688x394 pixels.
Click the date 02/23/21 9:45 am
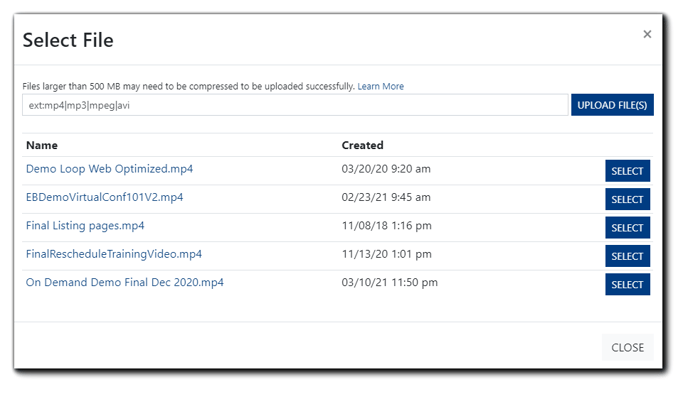pos(386,197)
